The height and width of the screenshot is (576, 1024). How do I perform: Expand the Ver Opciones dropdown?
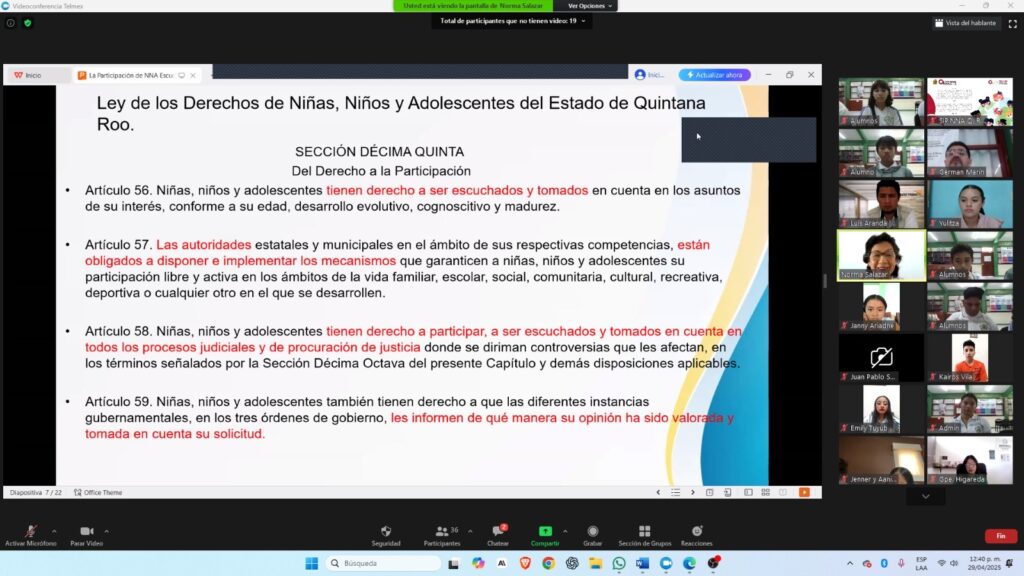(587, 6)
